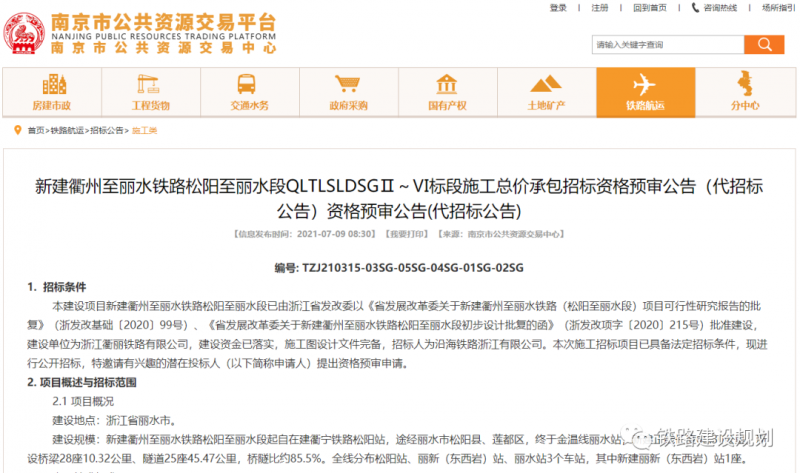800x473 pixels.
Task: Select the 交通水务 bus category
Action: (249, 91)
